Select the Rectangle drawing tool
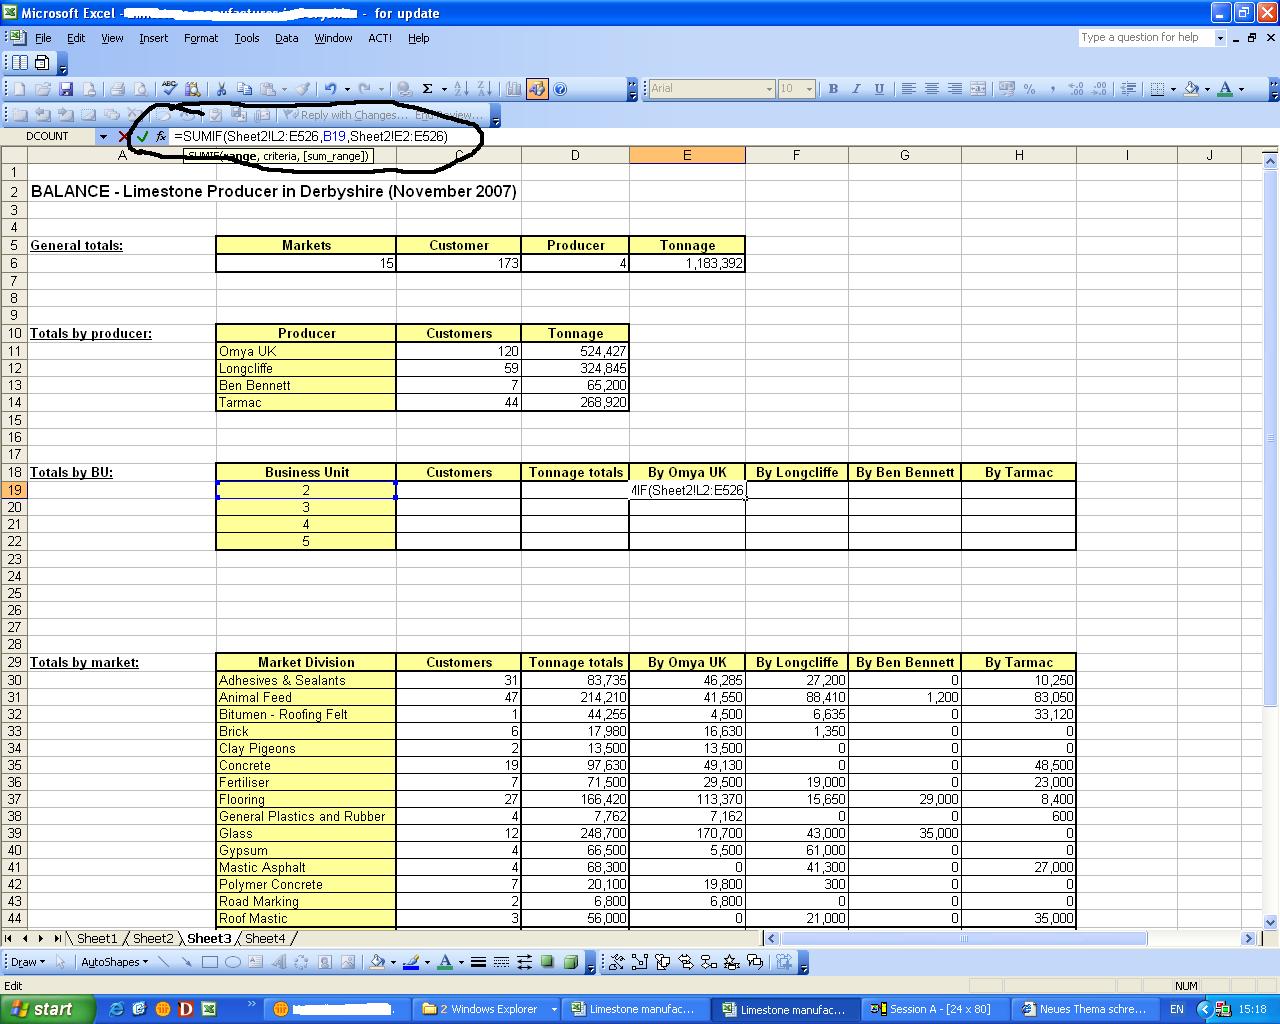 pyautogui.click(x=209, y=962)
